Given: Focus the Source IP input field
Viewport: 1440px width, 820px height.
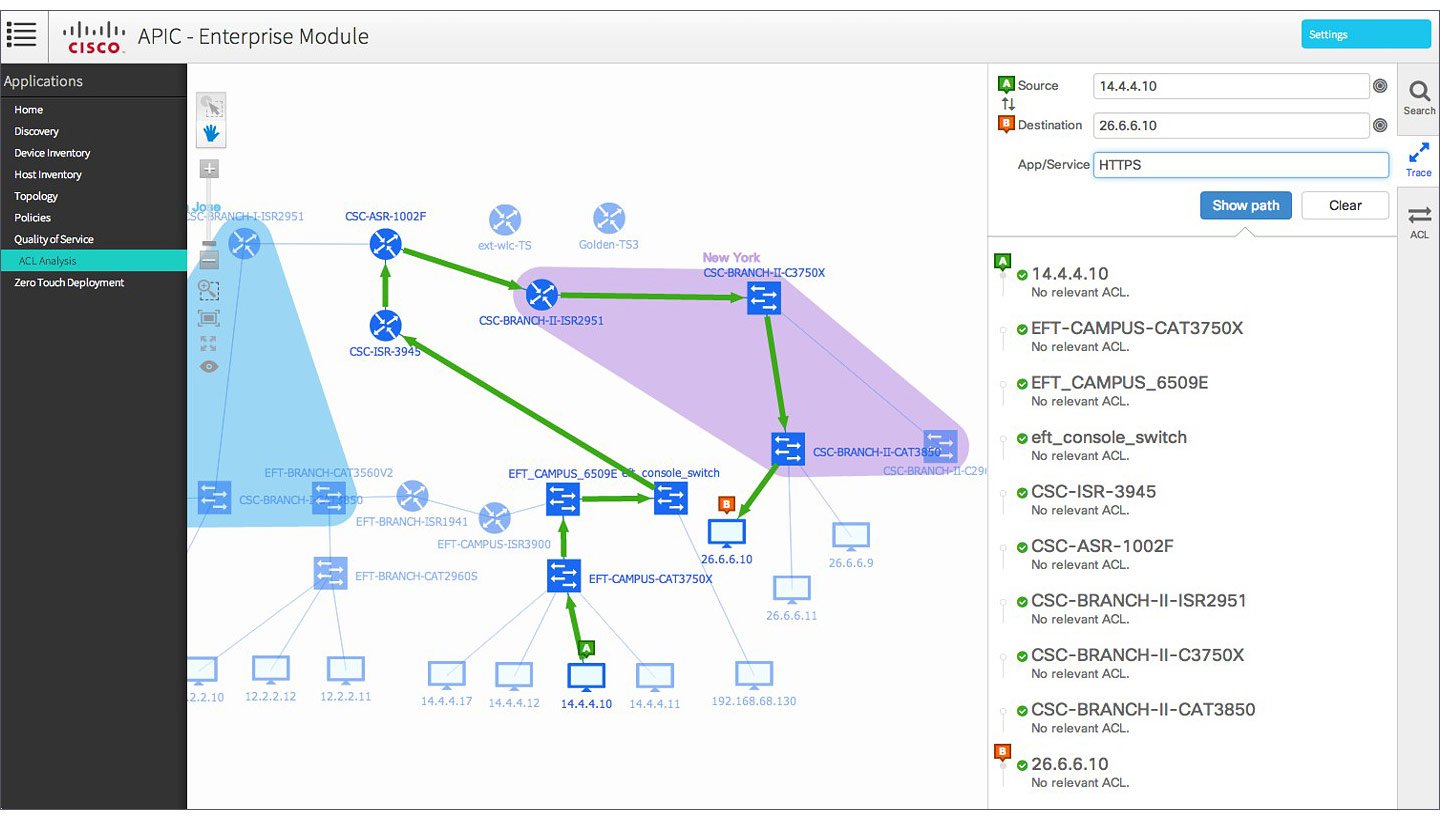Looking at the screenshot, I should (x=1231, y=86).
